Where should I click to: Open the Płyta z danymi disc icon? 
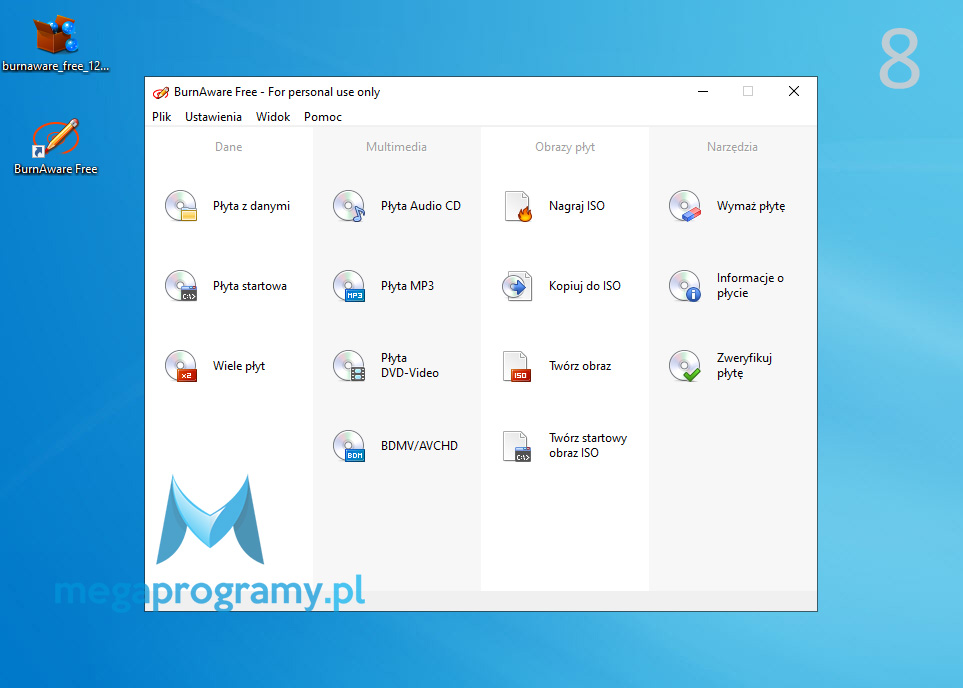tap(181, 206)
